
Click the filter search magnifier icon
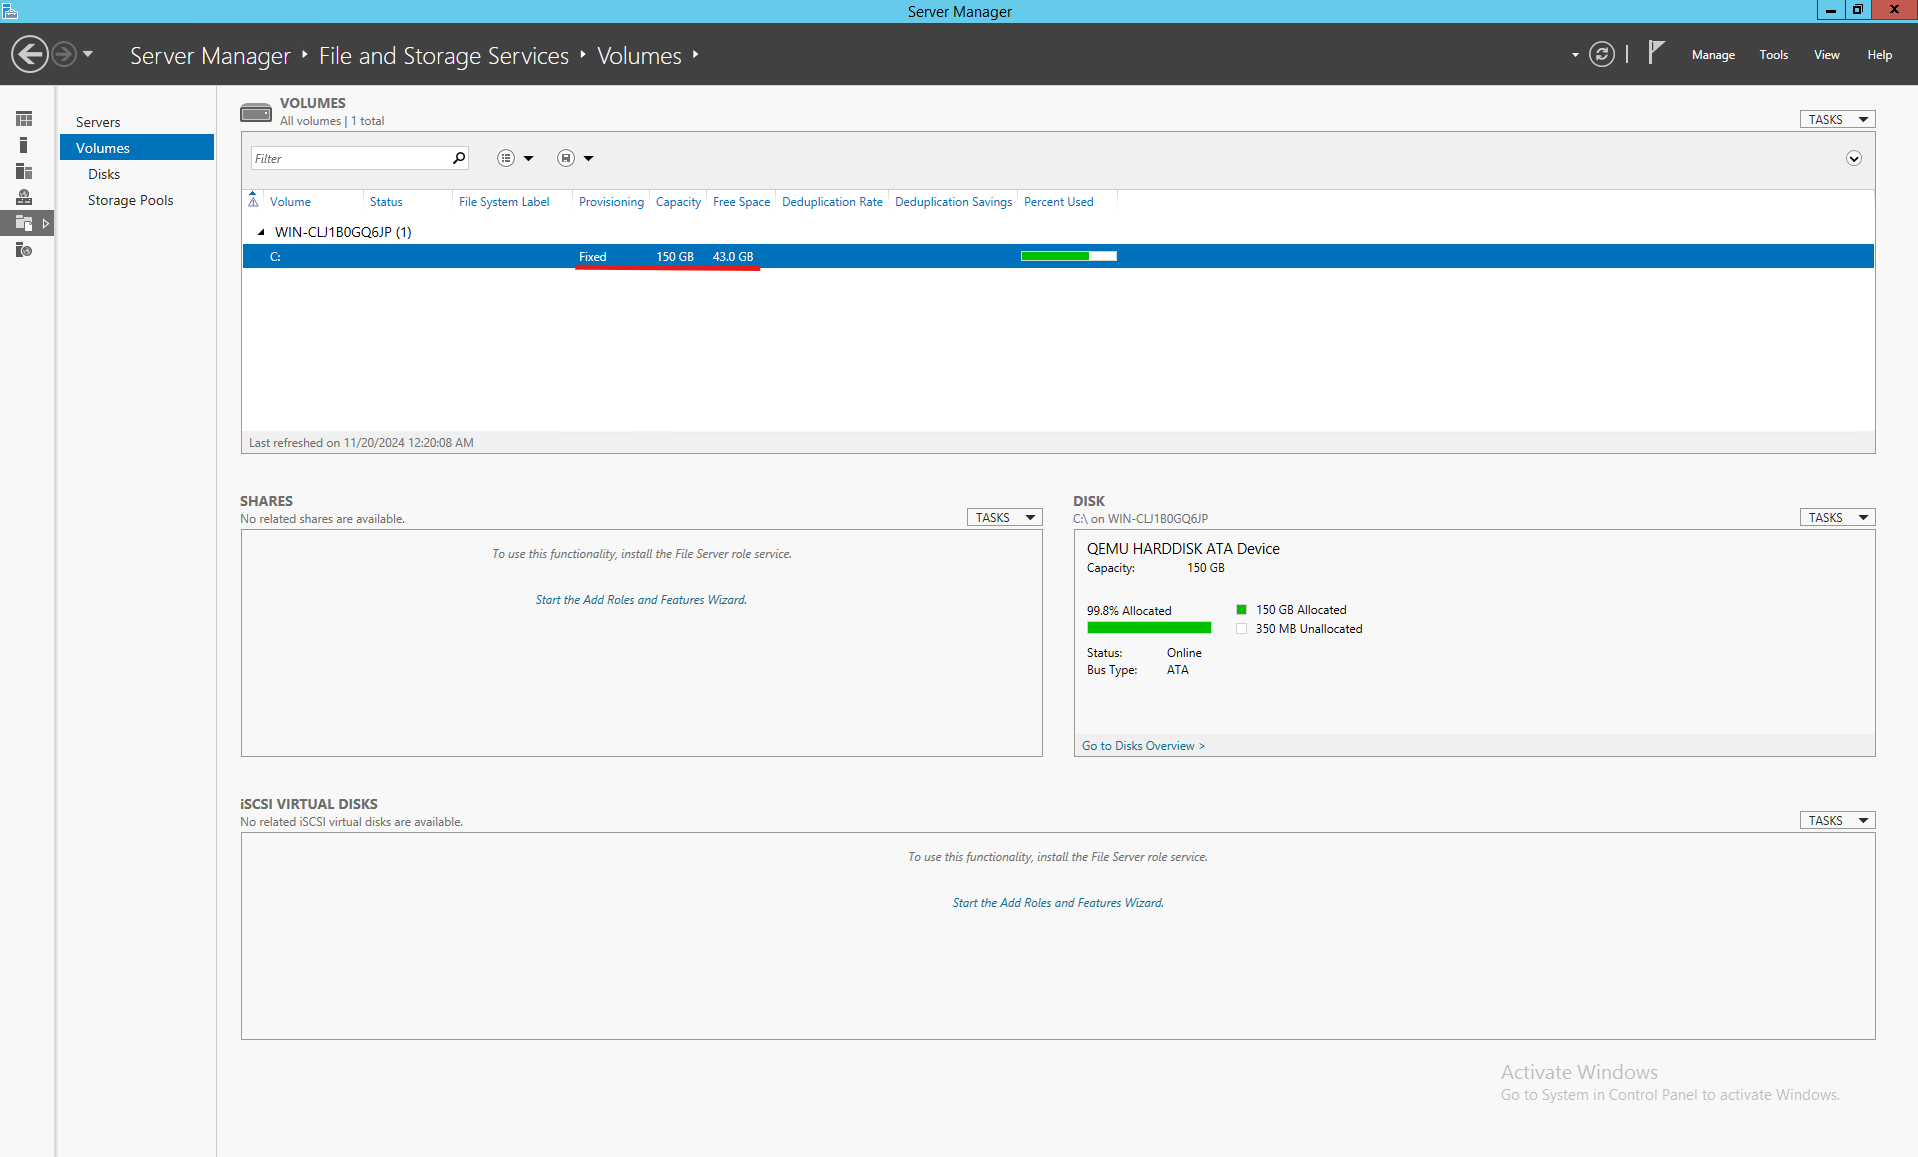(459, 158)
